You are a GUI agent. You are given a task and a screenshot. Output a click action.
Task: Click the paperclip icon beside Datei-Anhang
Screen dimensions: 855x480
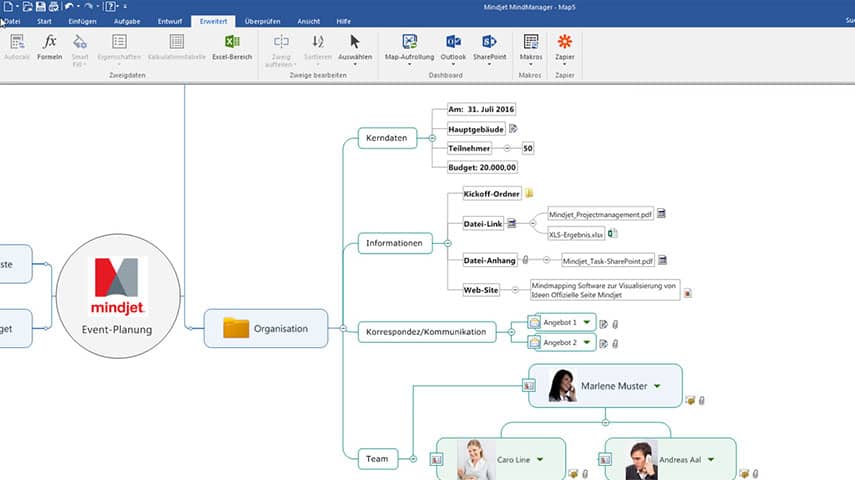(x=526, y=260)
